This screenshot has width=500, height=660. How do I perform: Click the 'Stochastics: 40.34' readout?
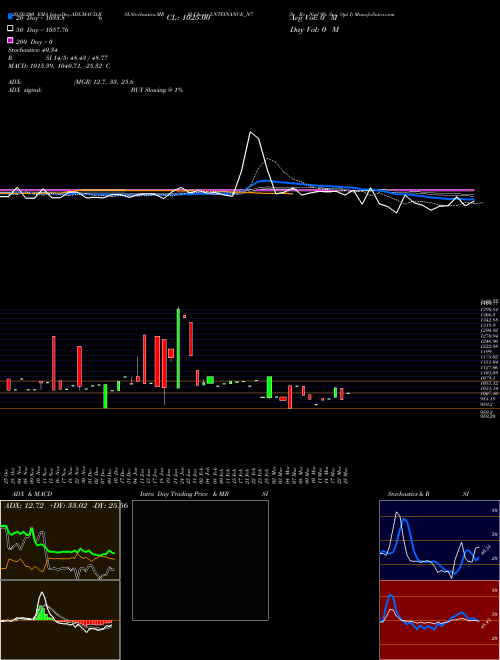32,50
